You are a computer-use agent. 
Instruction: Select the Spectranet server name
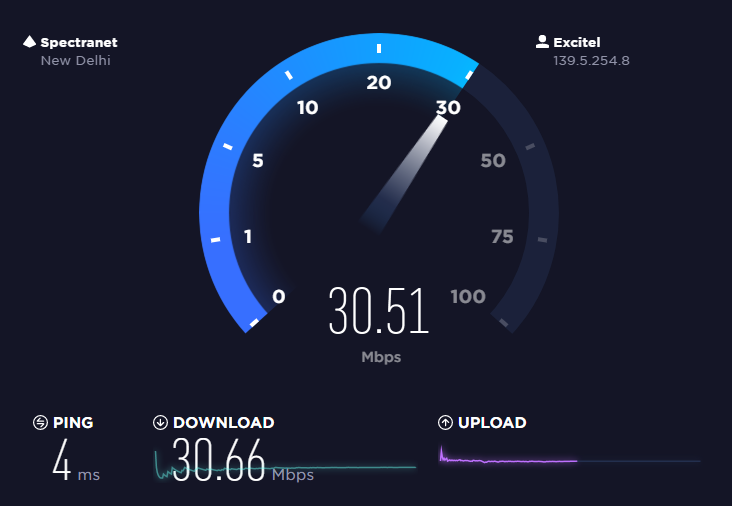tap(79, 42)
